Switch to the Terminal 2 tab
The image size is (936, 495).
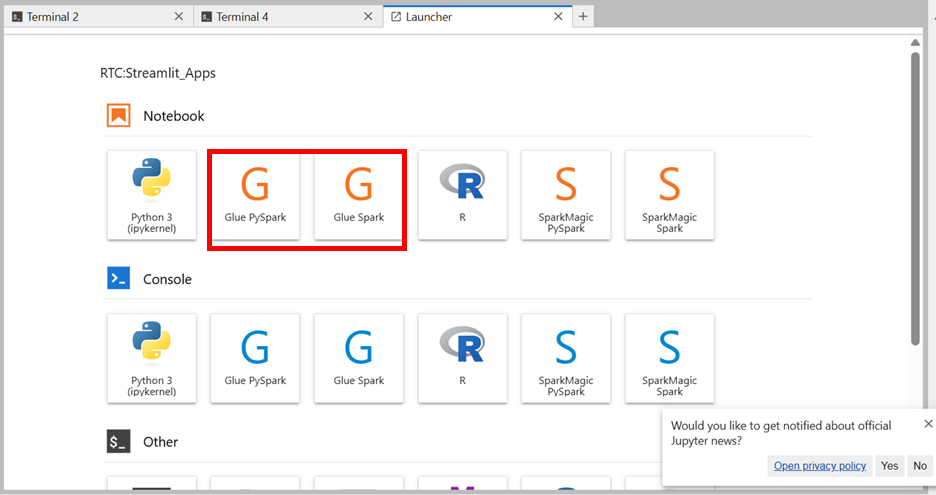tap(98, 17)
